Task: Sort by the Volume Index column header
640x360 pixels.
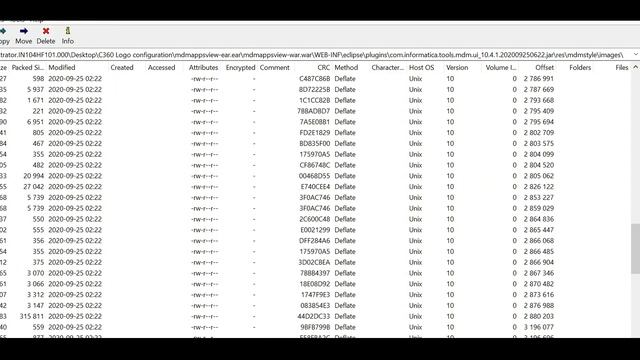Action: click(501, 67)
